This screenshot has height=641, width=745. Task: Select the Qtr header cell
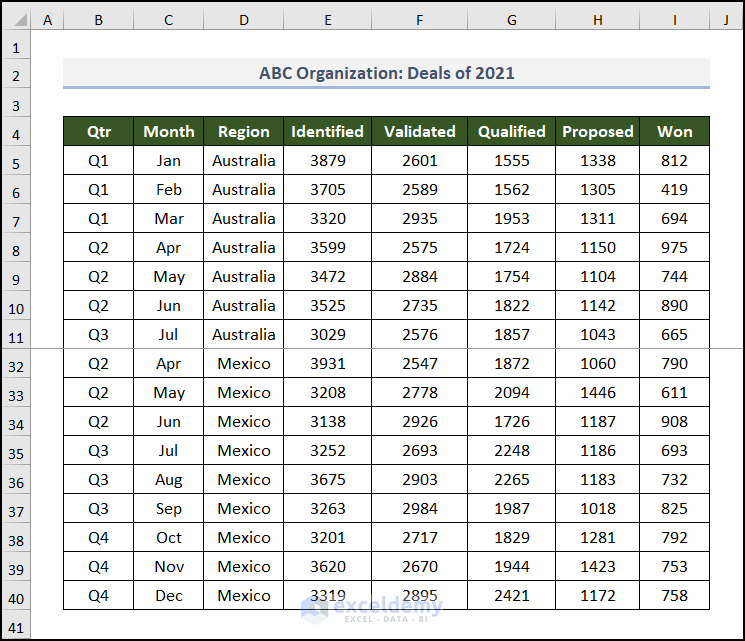tap(98, 131)
